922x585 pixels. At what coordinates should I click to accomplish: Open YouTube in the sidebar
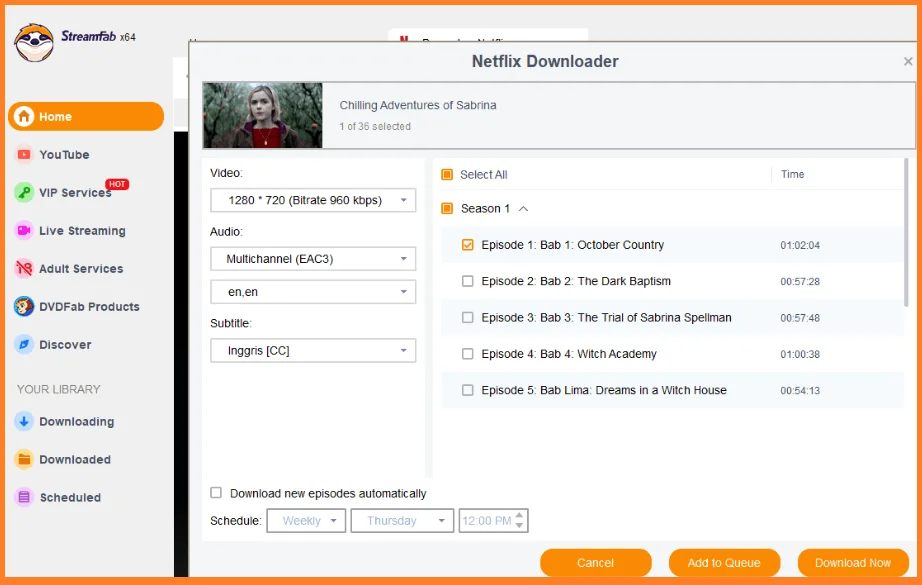coord(64,155)
